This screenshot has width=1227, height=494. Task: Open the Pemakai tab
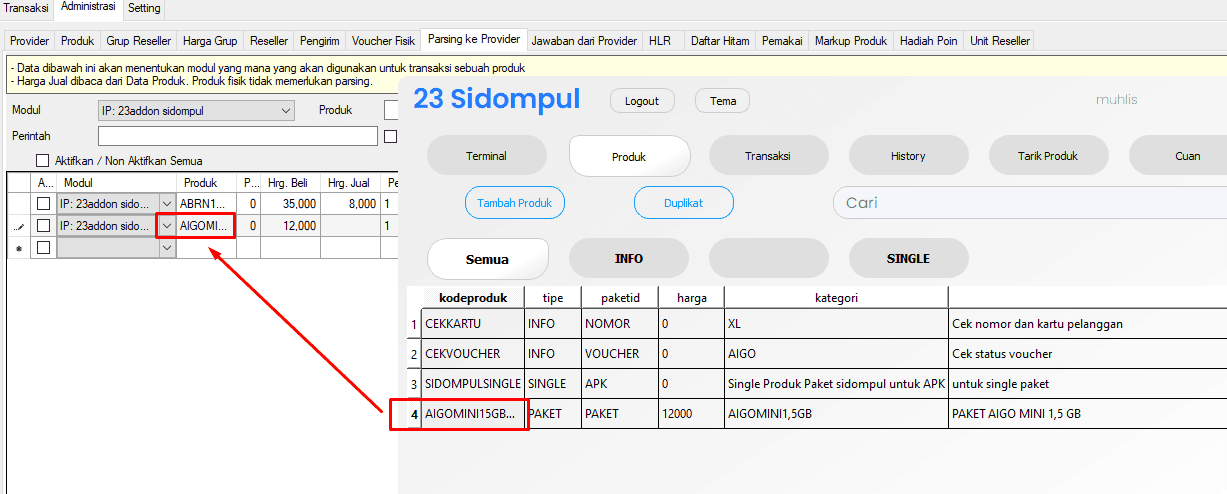[782, 41]
